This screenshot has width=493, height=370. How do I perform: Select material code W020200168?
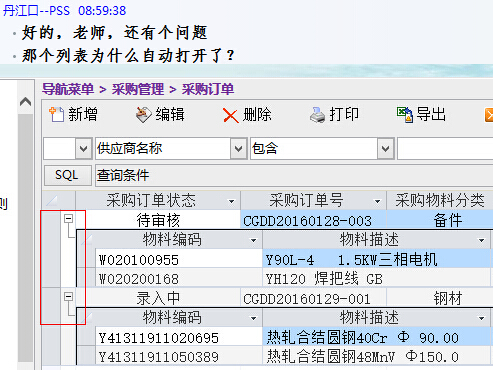tap(179, 278)
